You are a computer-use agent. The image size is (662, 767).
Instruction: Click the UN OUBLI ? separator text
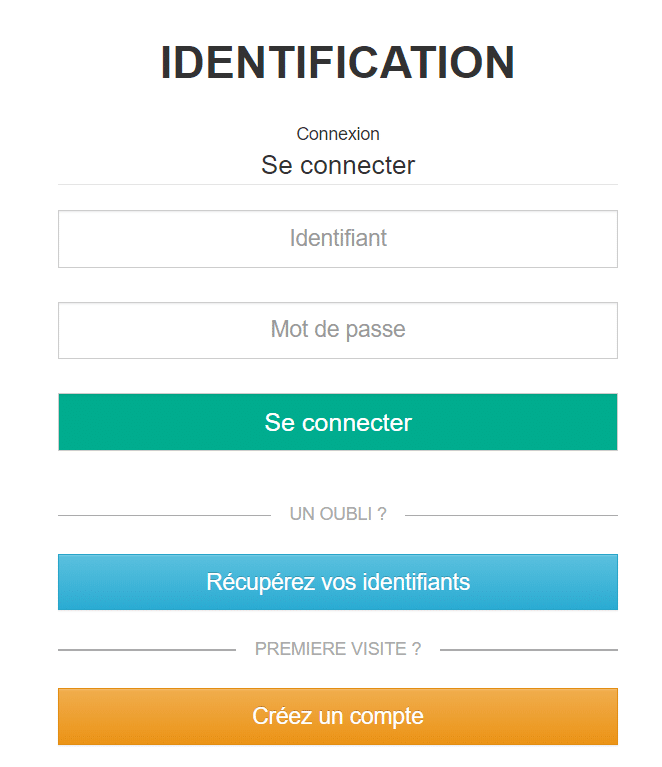(x=338, y=514)
